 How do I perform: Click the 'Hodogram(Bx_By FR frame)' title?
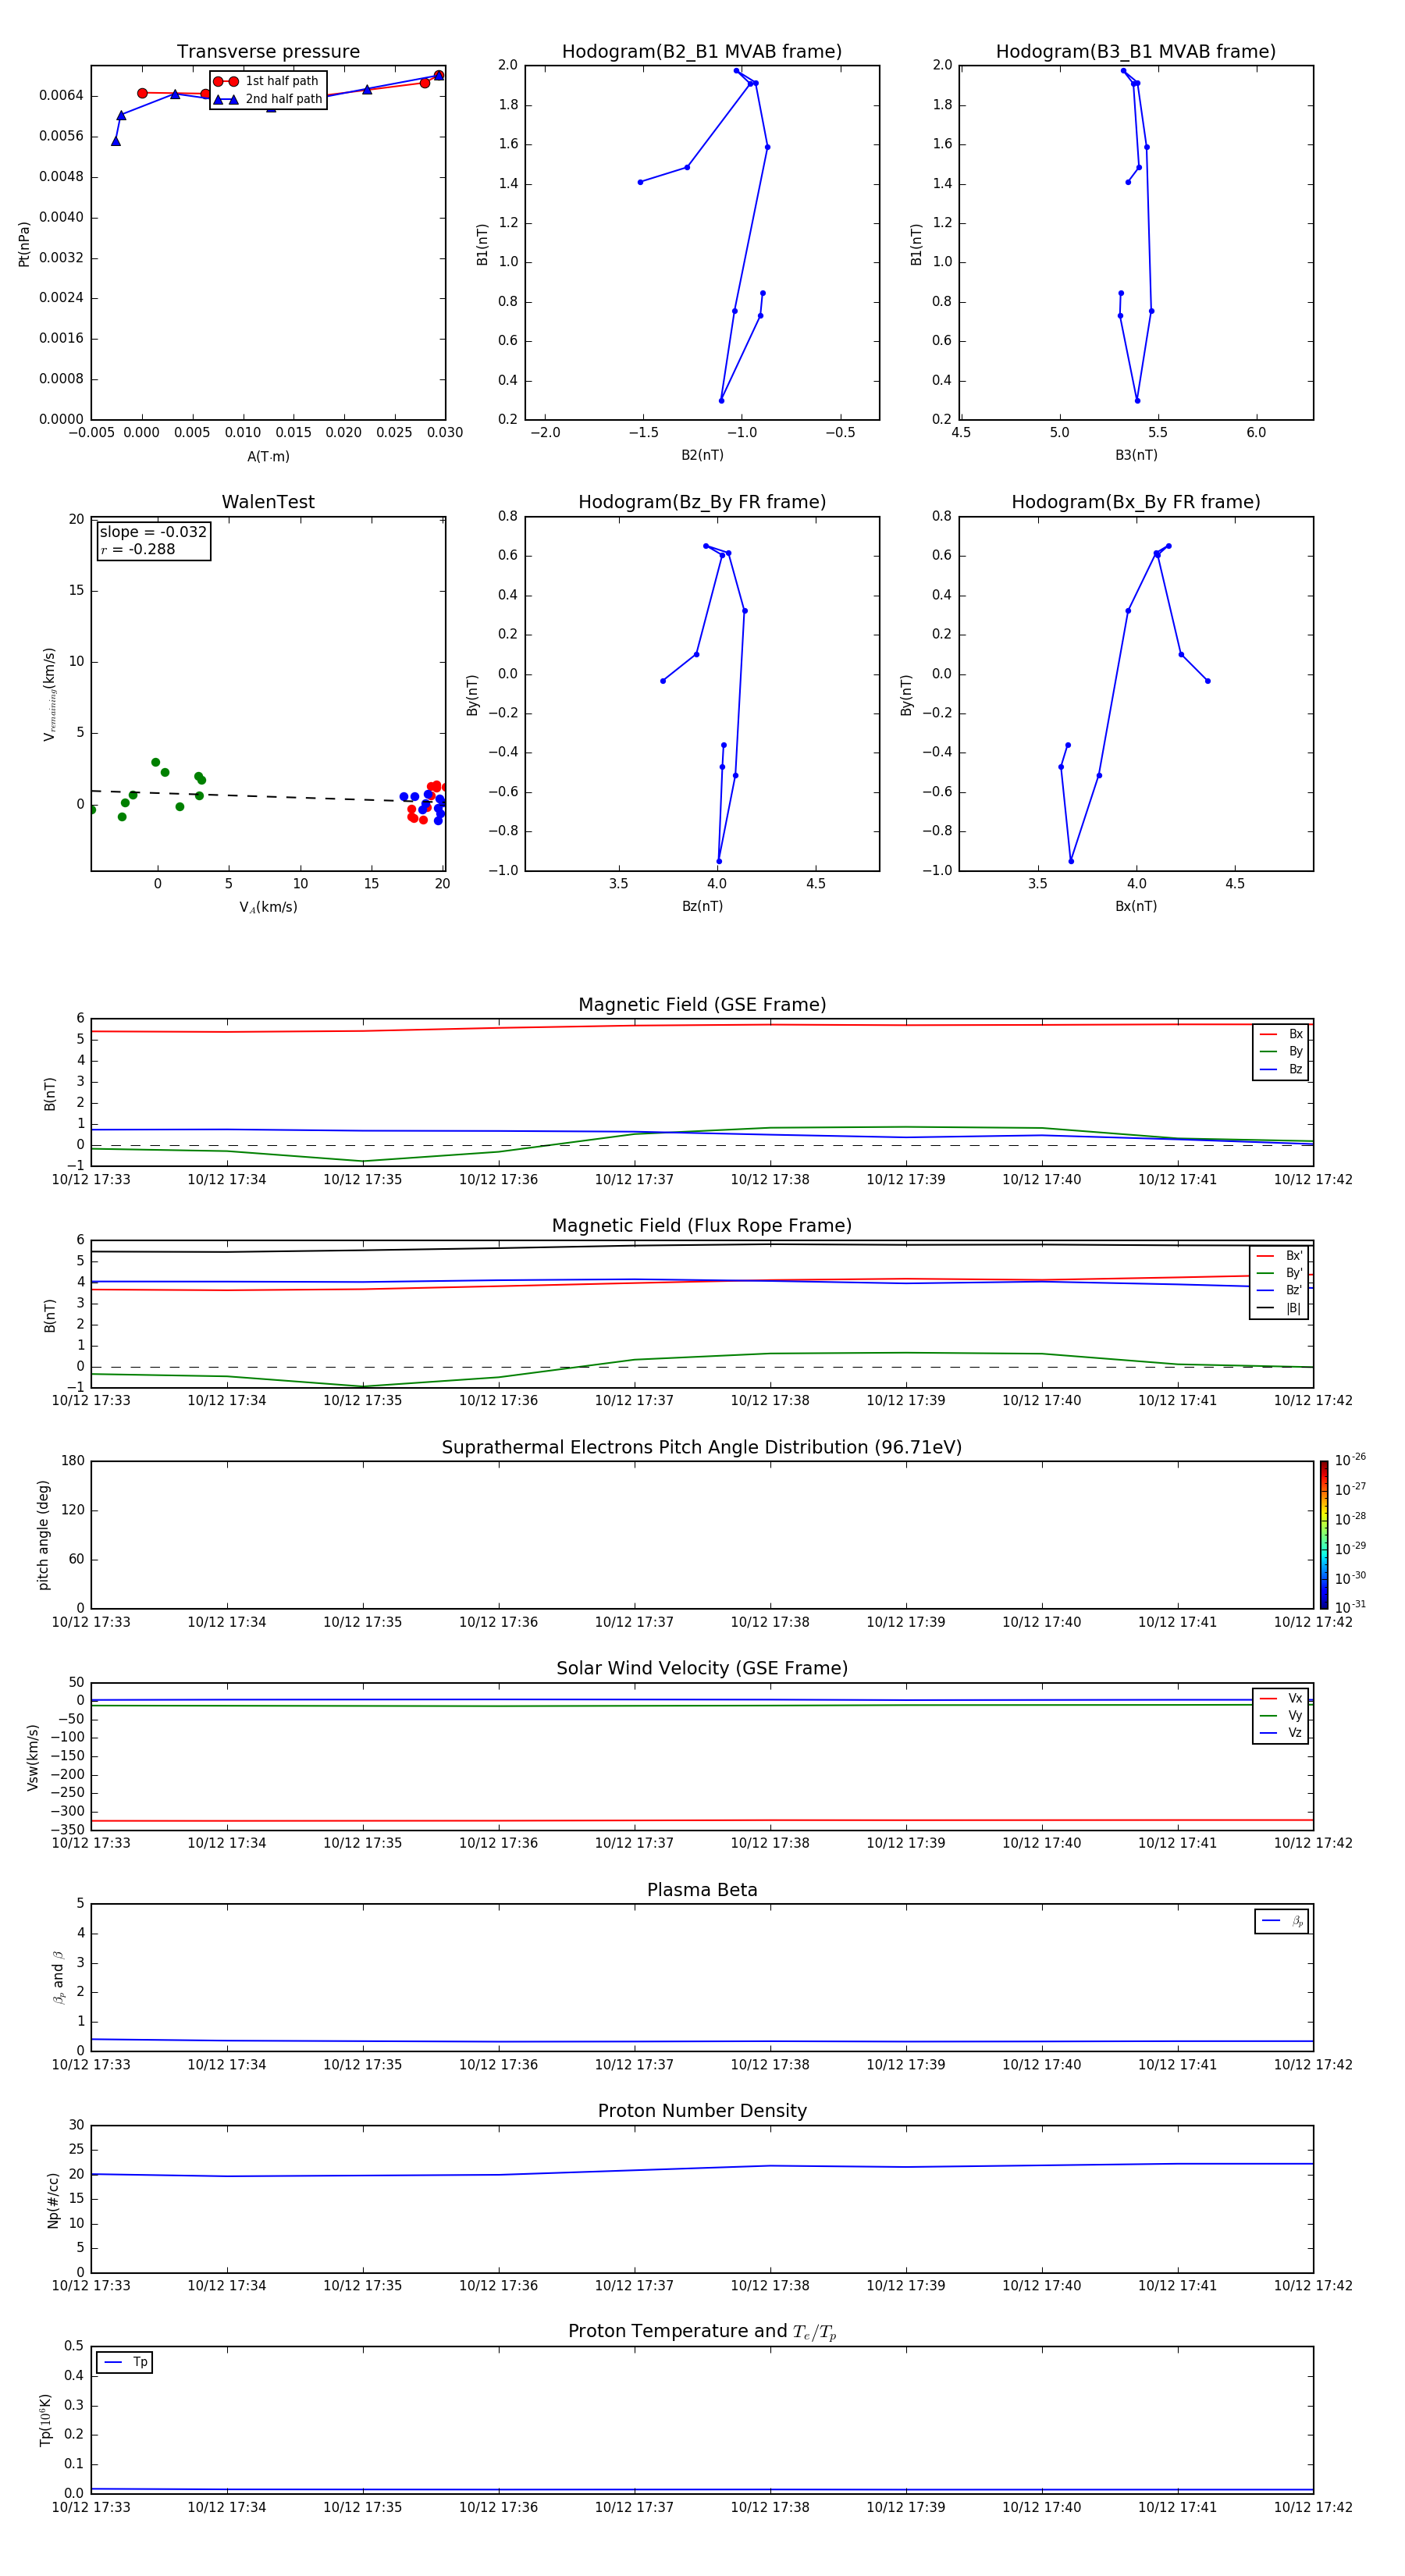click(1136, 502)
